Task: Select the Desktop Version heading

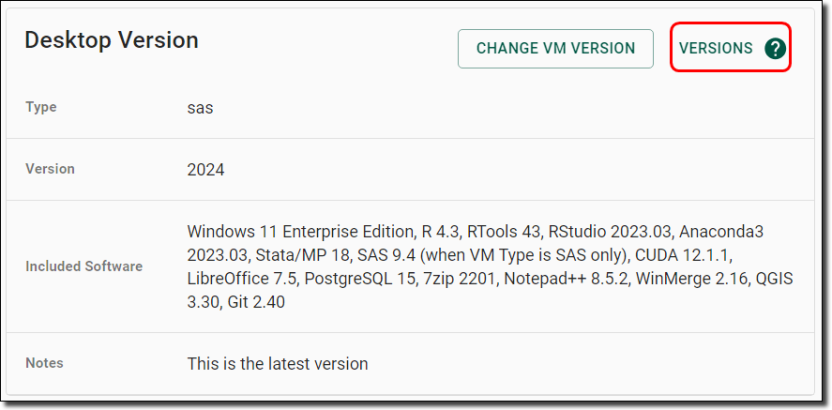Action: pyautogui.click(x=111, y=40)
